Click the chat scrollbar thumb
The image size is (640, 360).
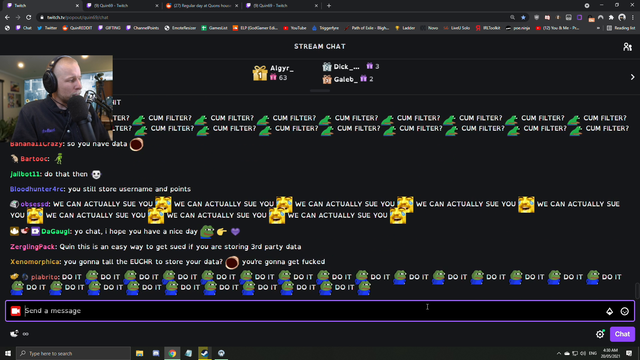(x=637, y=291)
